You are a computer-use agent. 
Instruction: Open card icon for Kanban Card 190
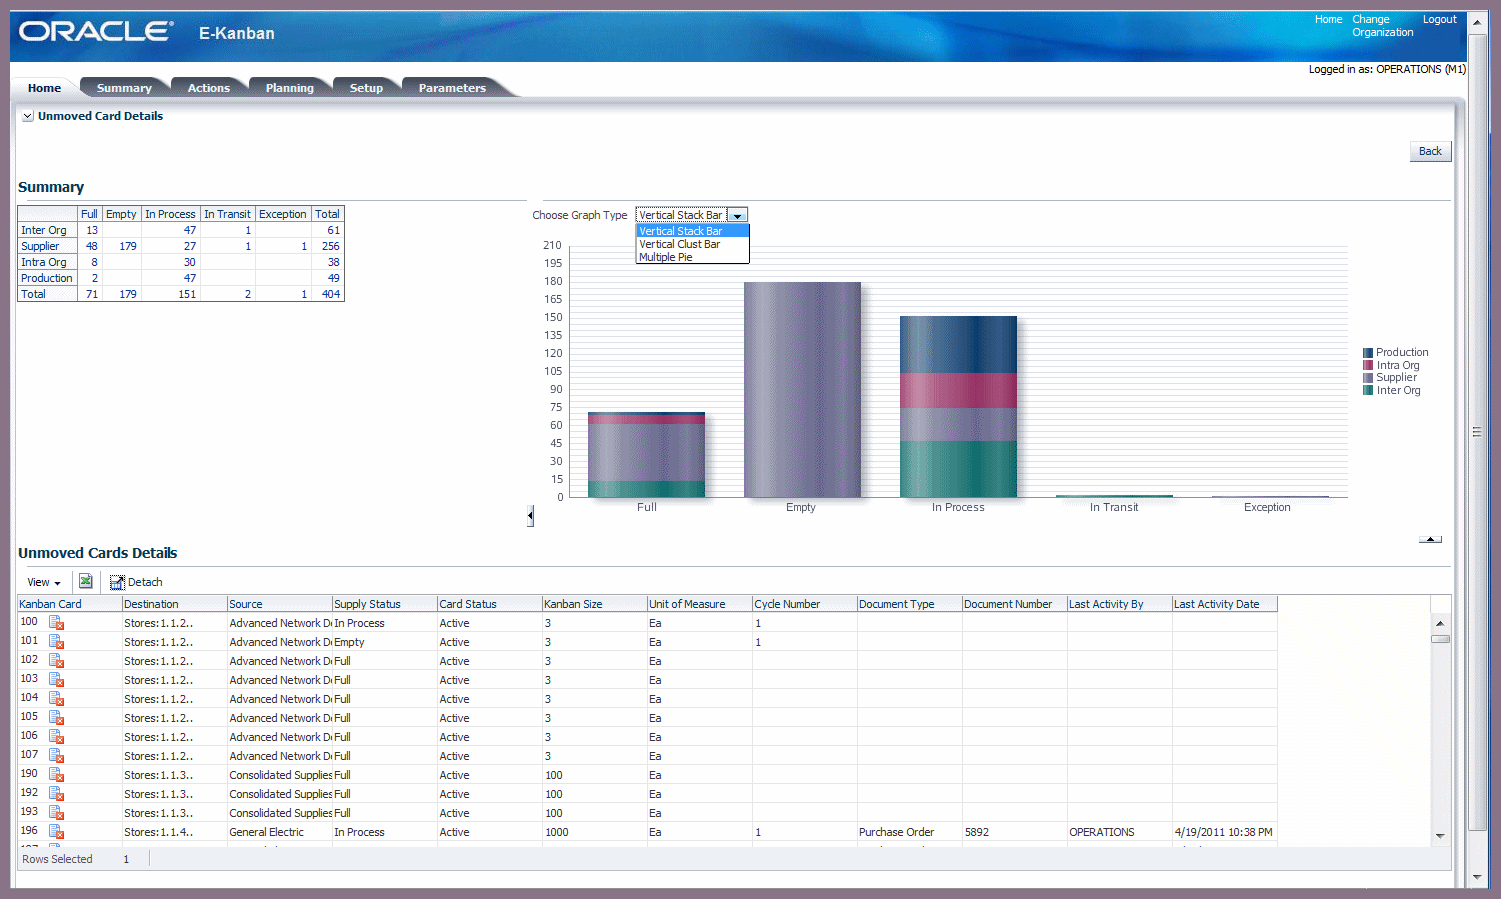coord(56,775)
